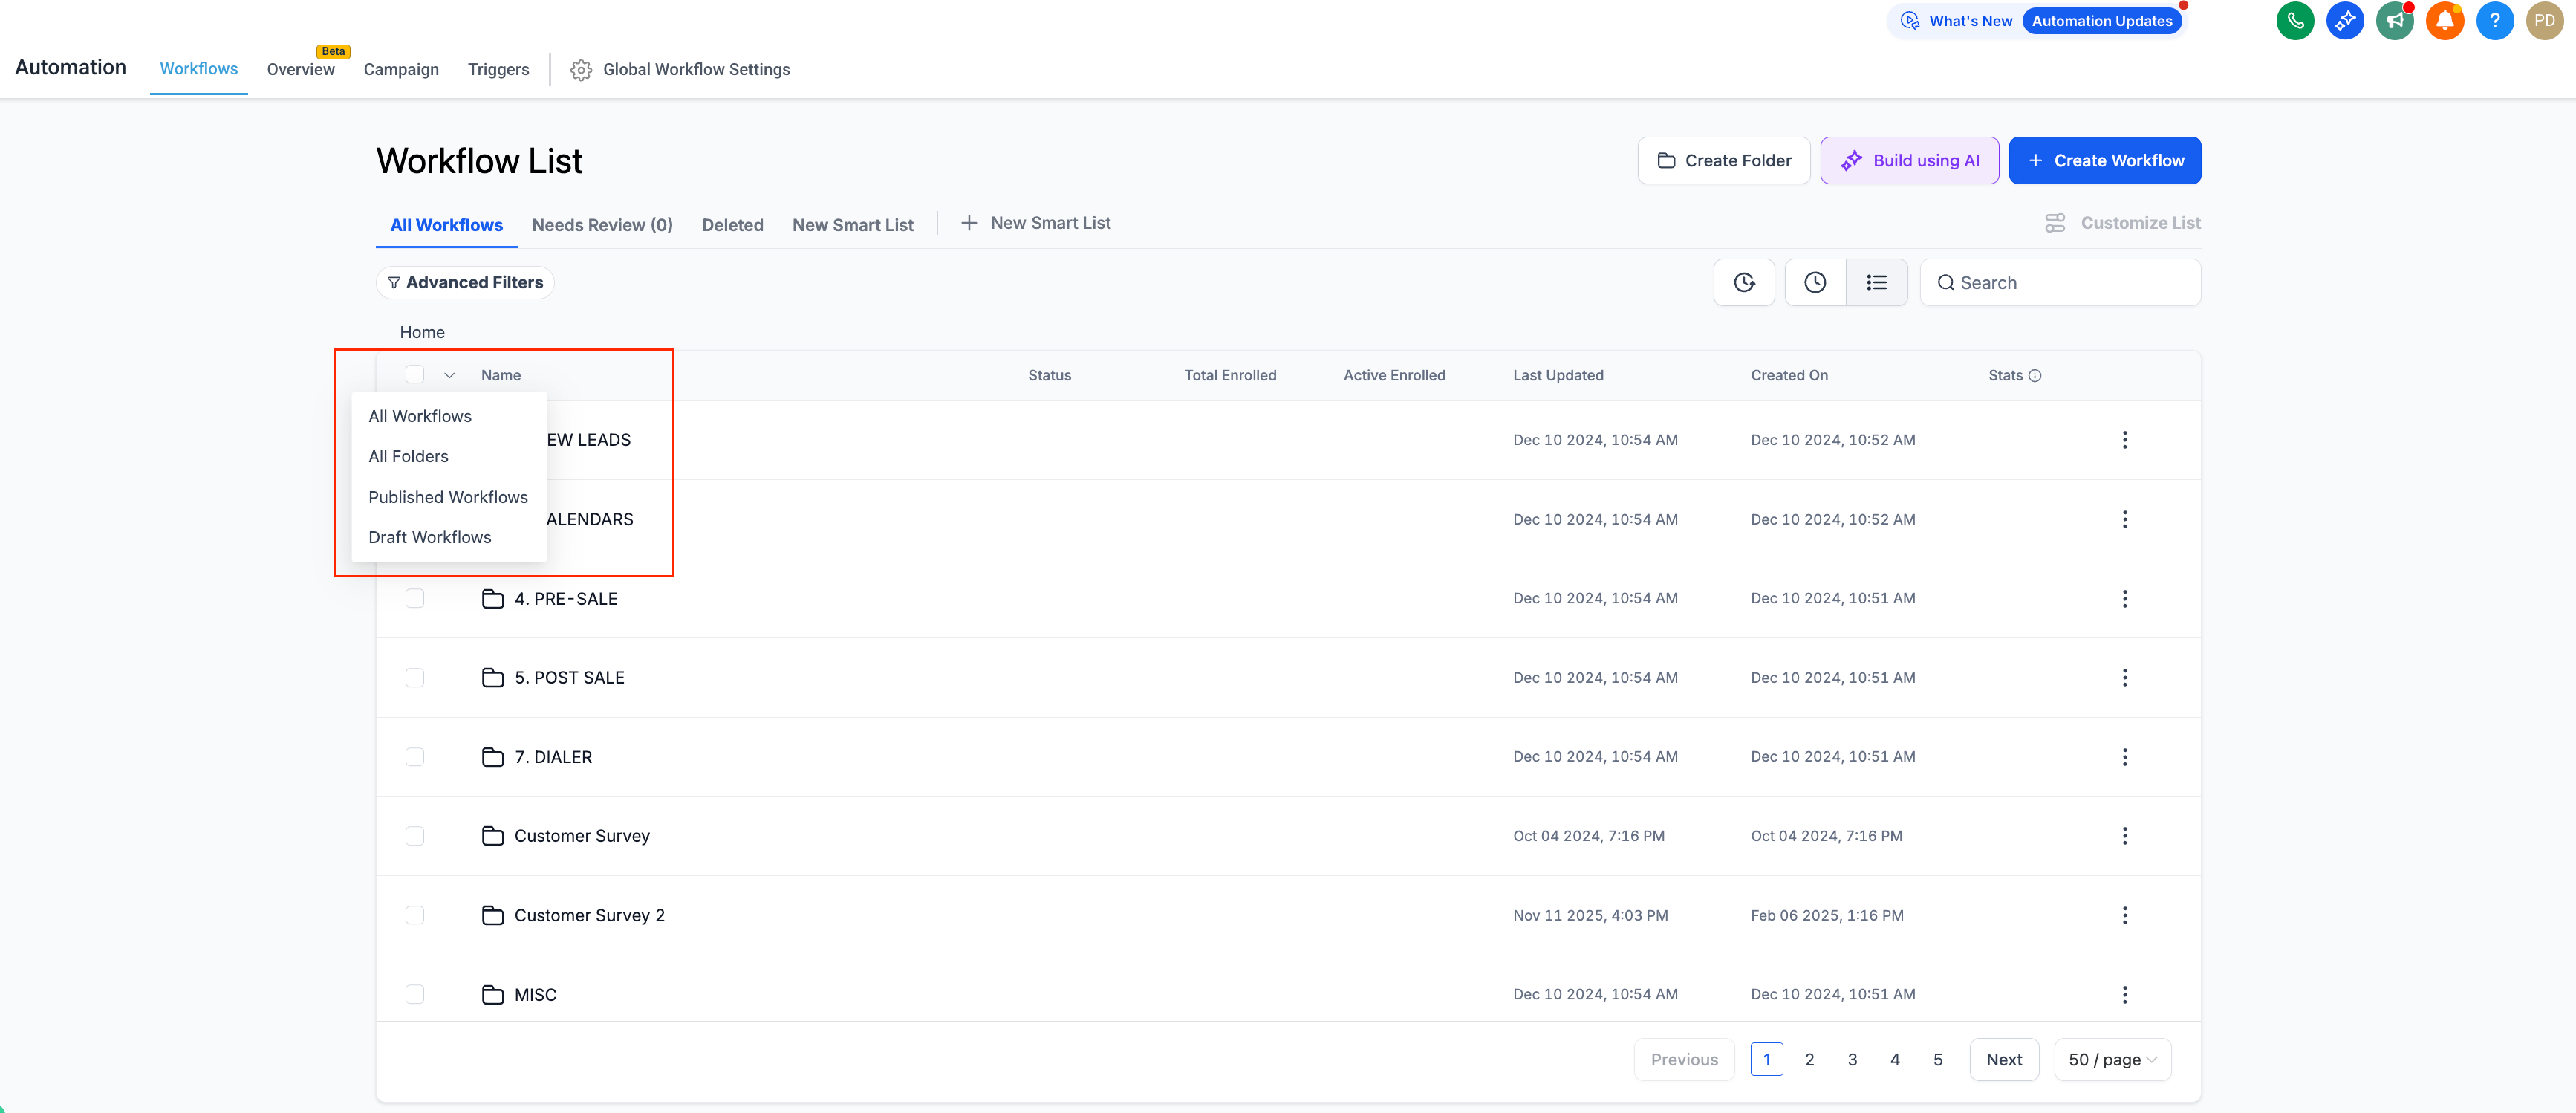This screenshot has width=2576, height=1113.
Task: Open Advanced Filters panel
Action: coord(465,283)
